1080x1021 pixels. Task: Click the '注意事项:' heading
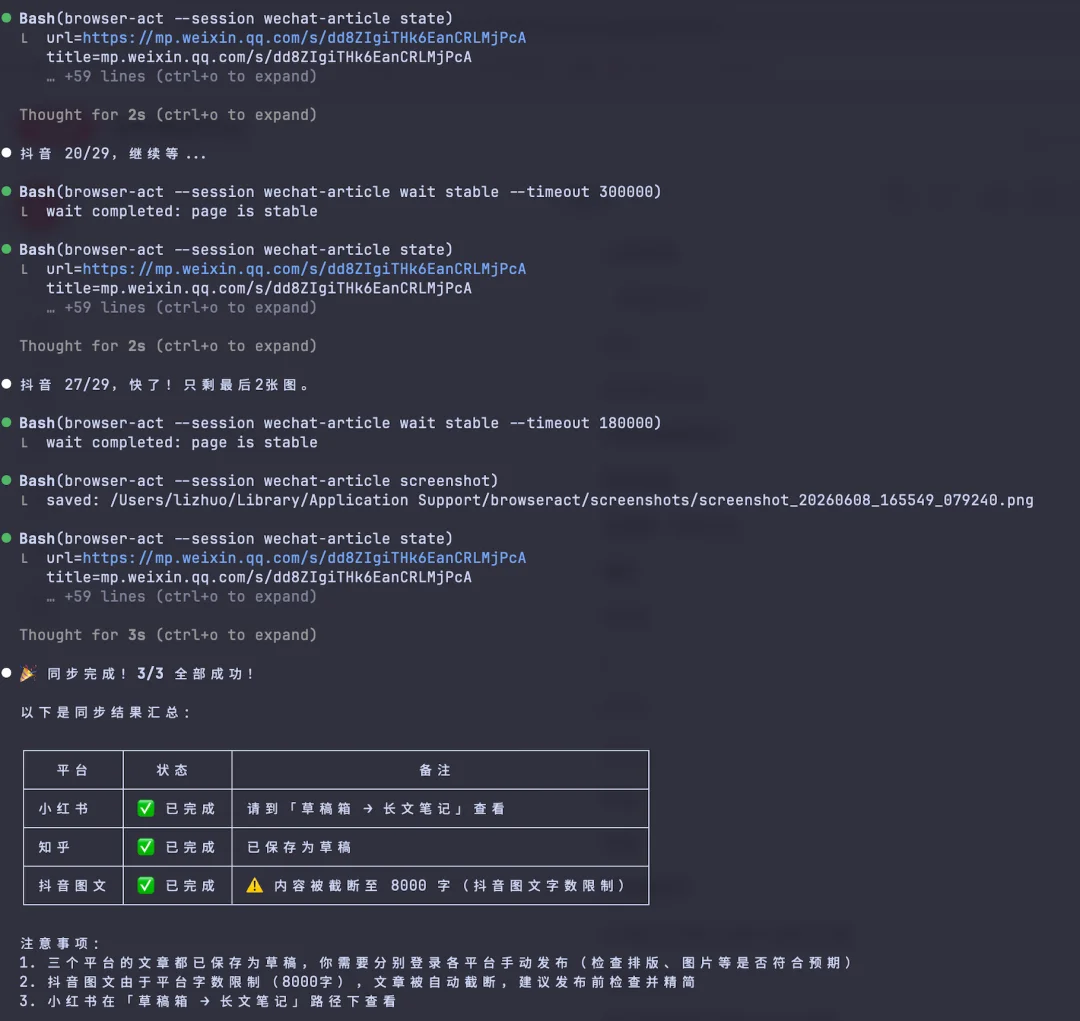60,943
